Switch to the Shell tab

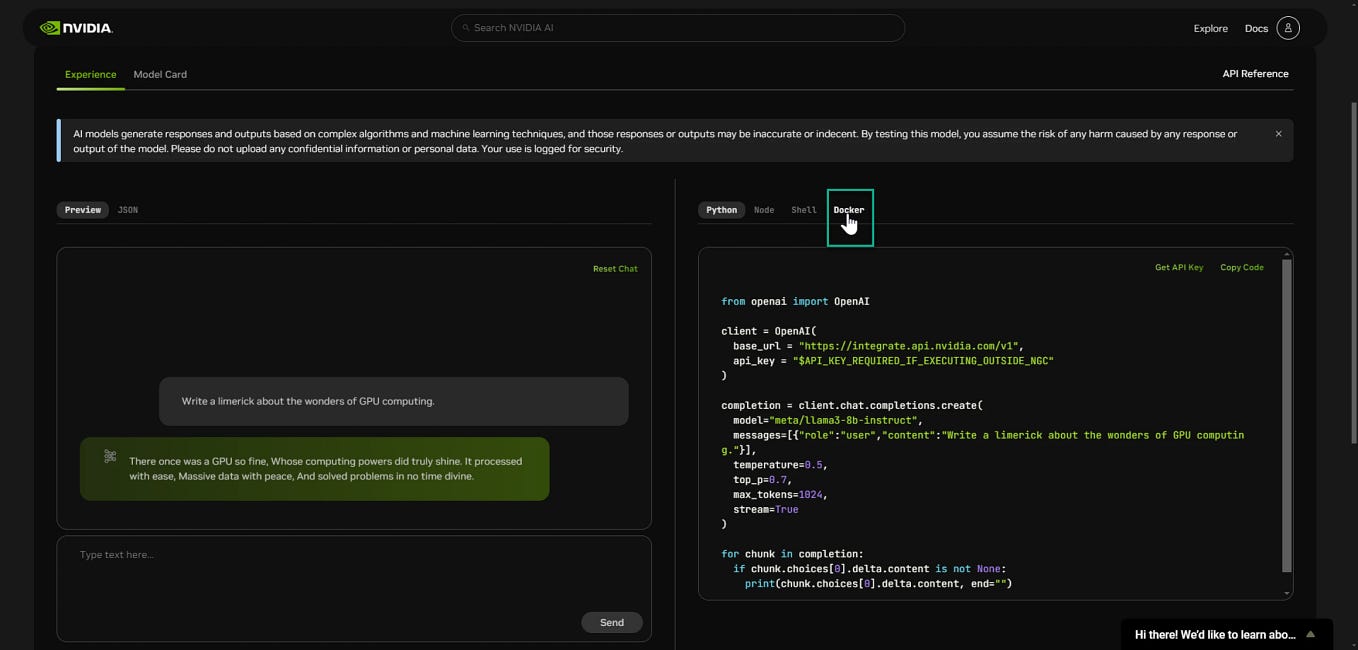pos(803,210)
